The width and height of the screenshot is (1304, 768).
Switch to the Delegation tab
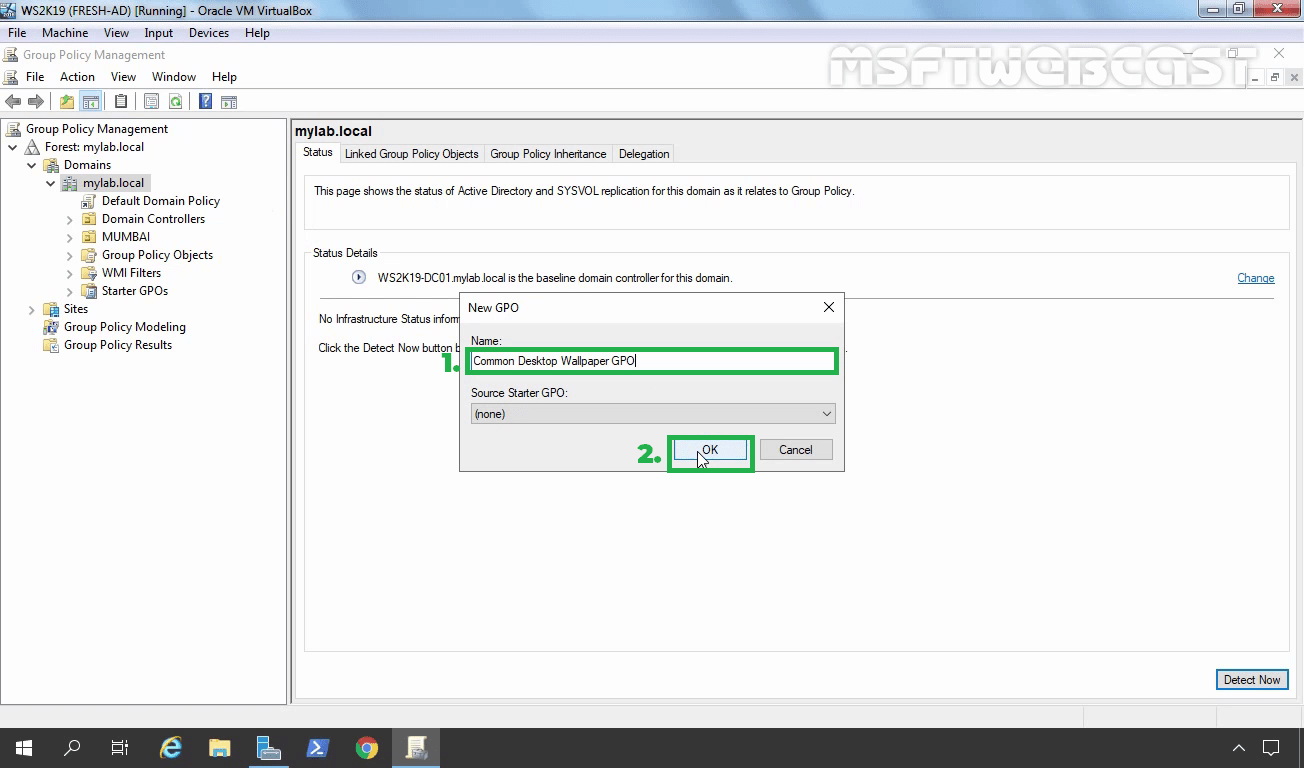pyautogui.click(x=643, y=153)
